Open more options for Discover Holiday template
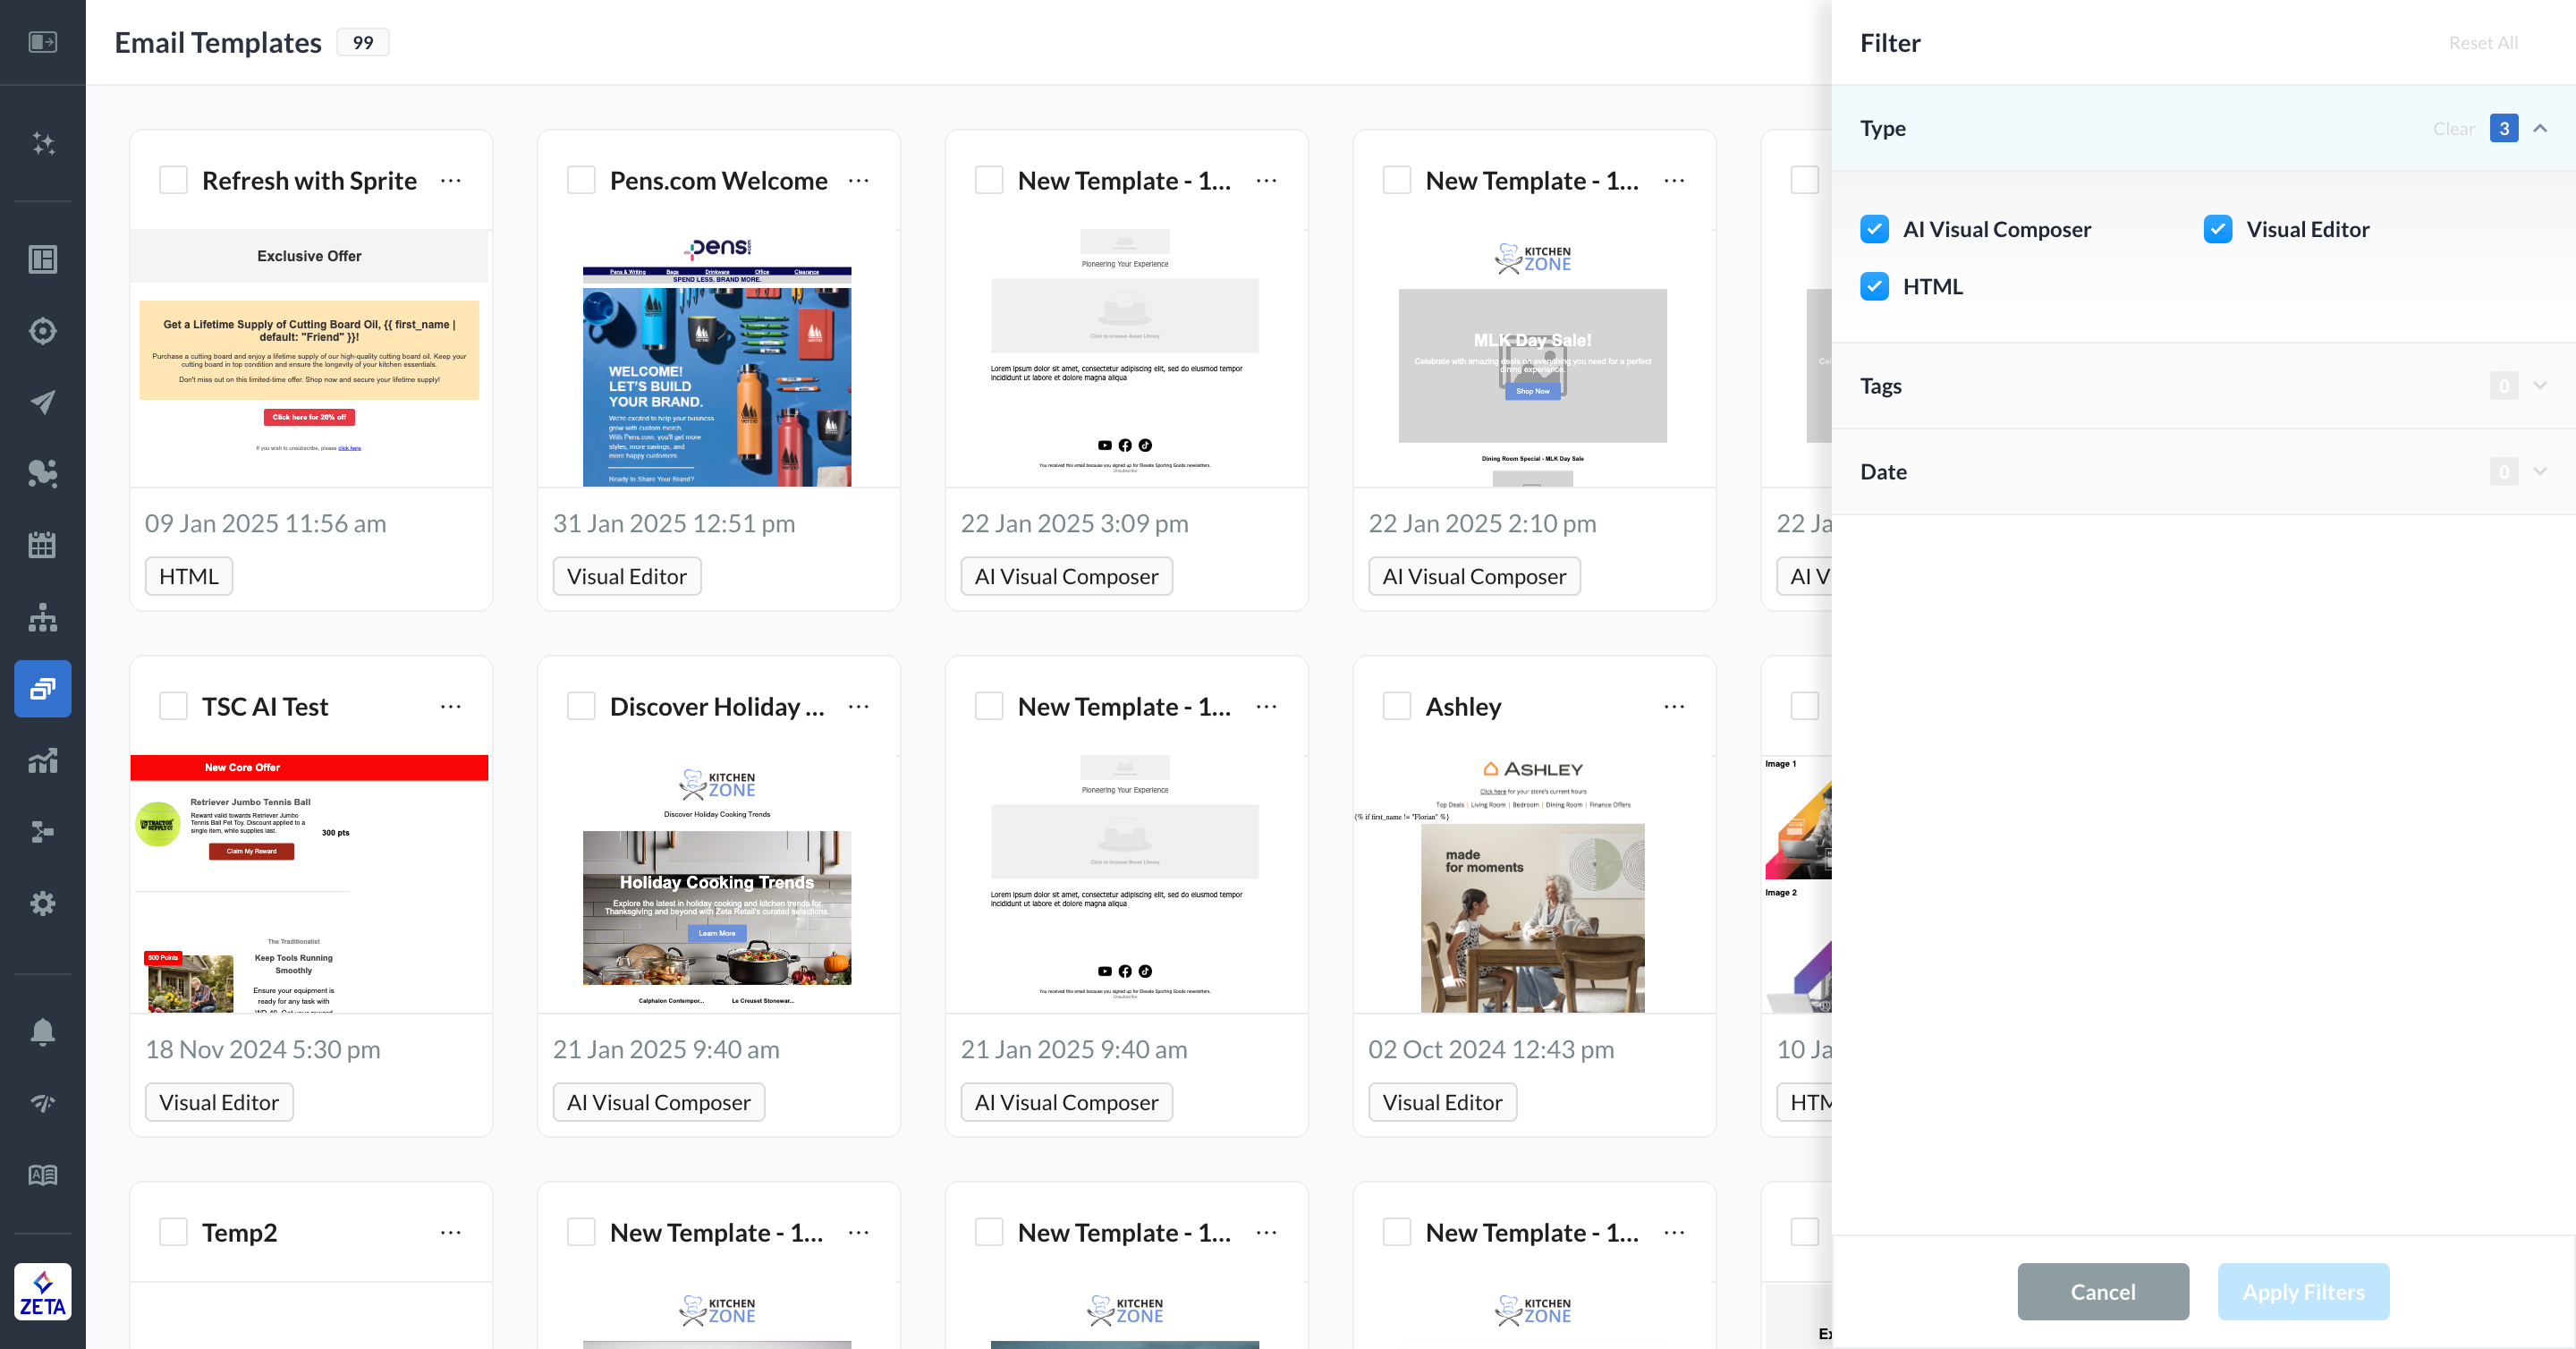 (858, 707)
